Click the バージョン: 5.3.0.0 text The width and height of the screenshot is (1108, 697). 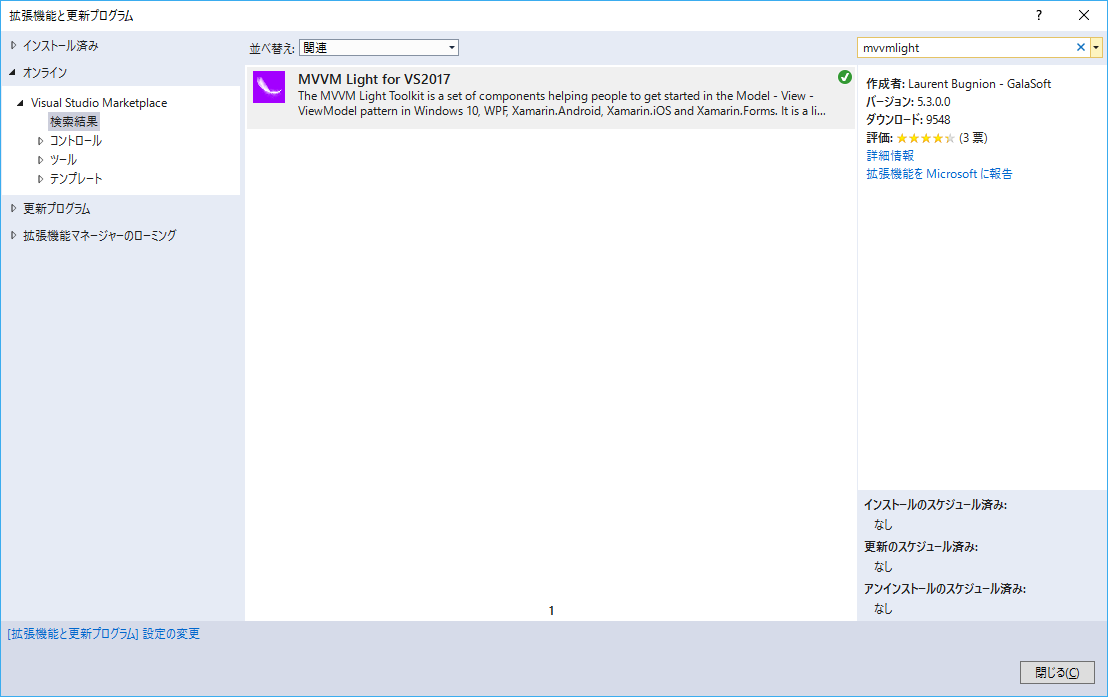coord(908,102)
